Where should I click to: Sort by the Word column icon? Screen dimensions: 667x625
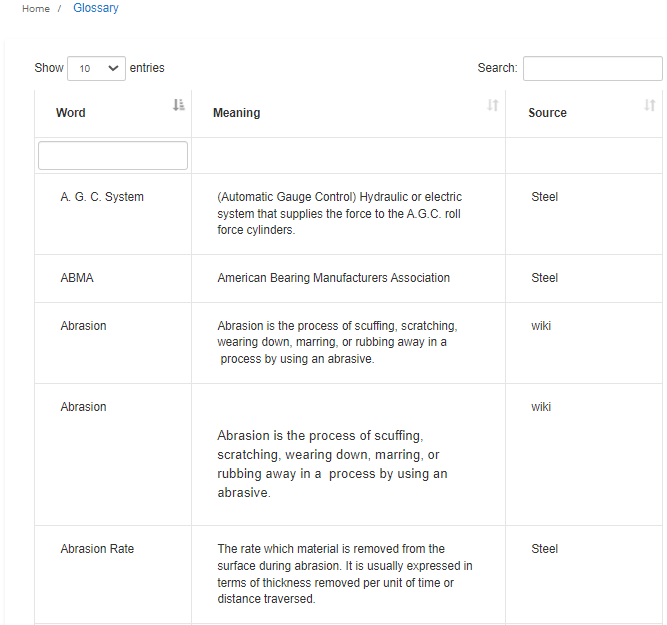[179, 105]
